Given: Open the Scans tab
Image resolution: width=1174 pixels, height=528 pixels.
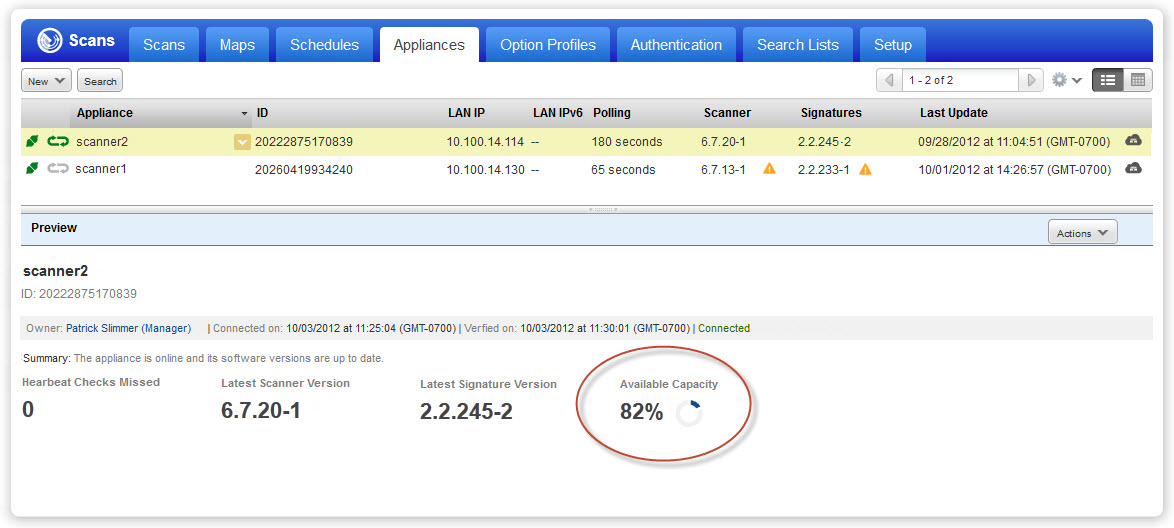Looking at the screenshot, I should pos(164,45).
